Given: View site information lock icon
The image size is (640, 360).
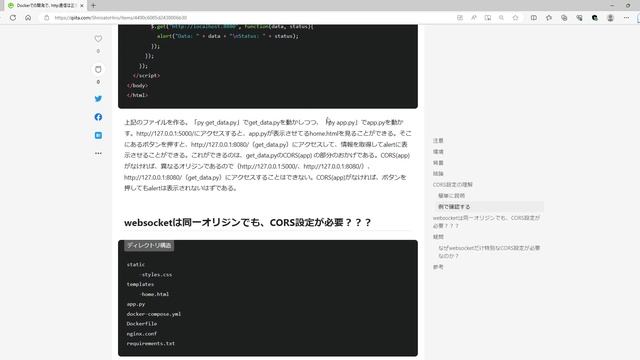Looking at the screenshot, I should tap(47, 18).
